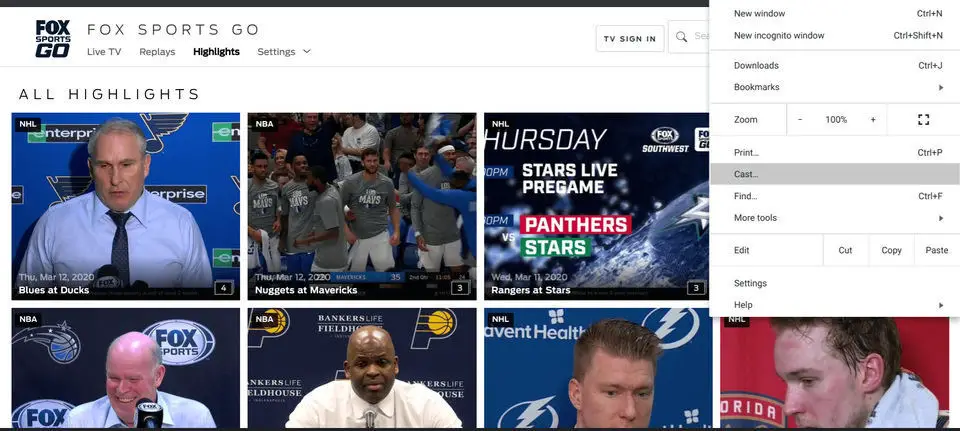Choose Print from the menu
960x431 pixels.
834,152
